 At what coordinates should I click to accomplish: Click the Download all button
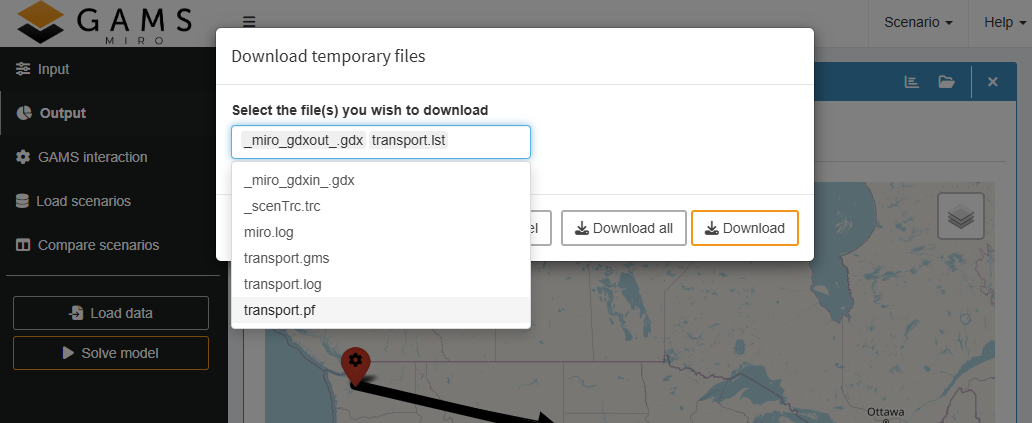coord(623,228)
